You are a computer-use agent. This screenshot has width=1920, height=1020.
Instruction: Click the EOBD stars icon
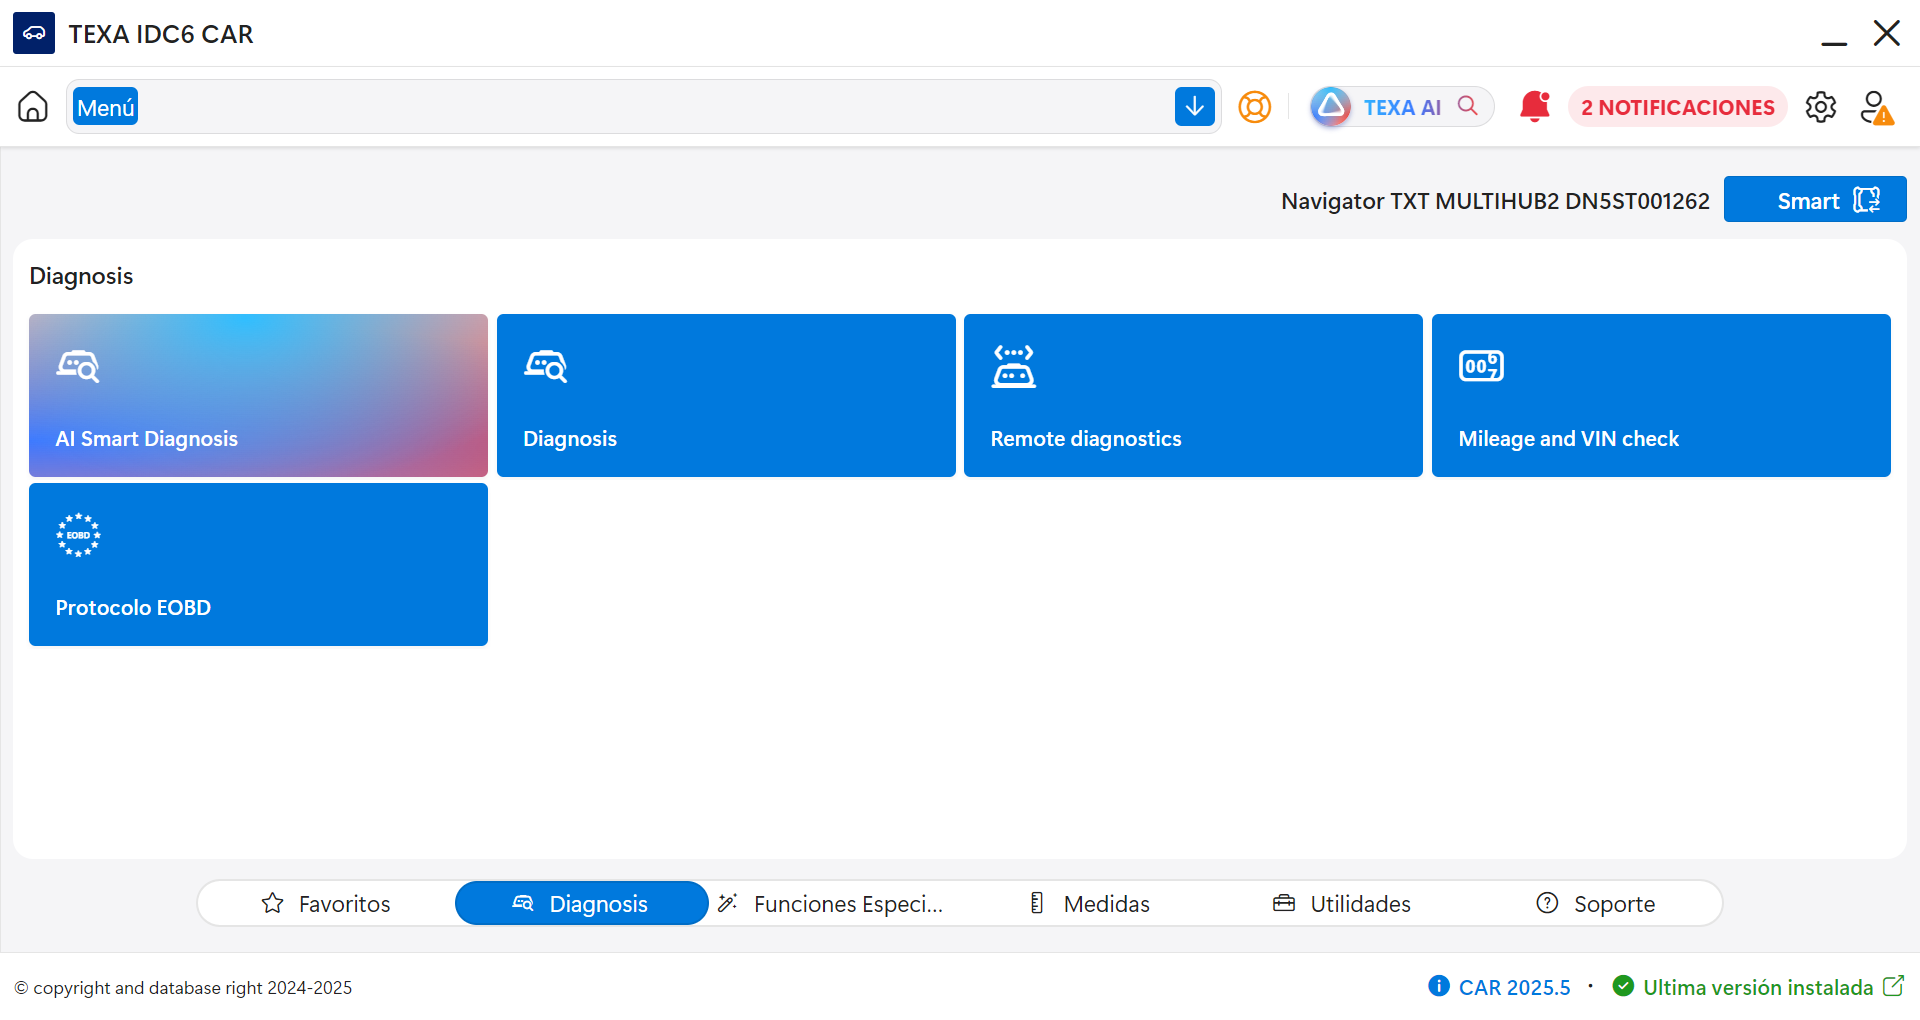pos(78,535)
